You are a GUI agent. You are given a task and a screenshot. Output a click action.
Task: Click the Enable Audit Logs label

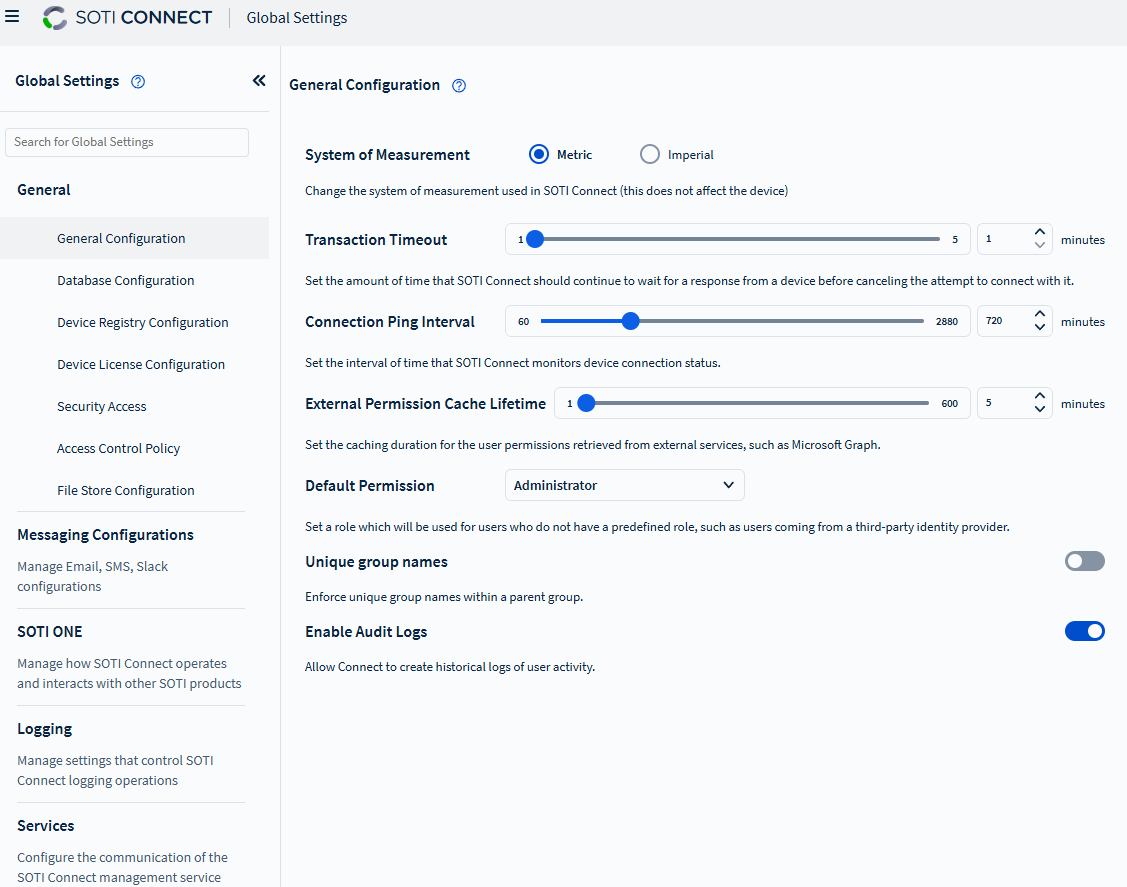click(366, 632)
